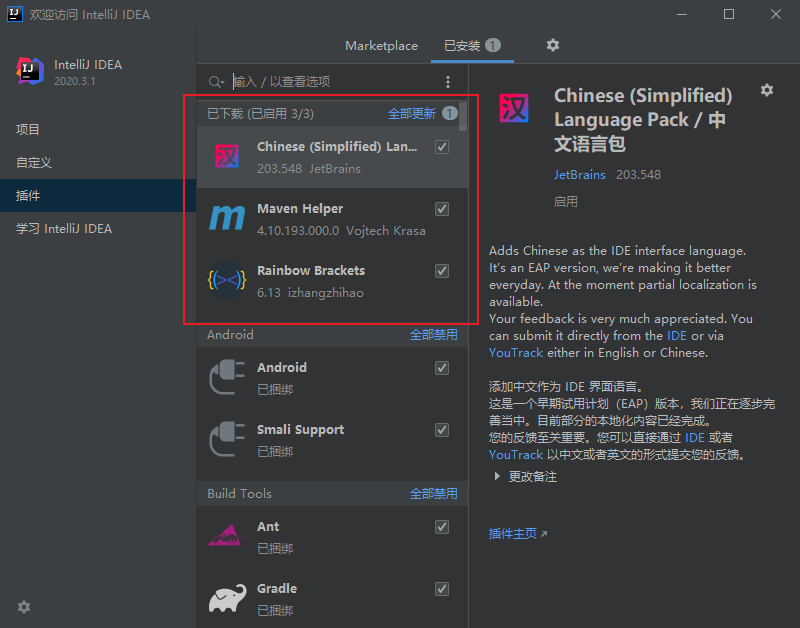Click the update count badge beside 全部更新

tap(449, 113)
